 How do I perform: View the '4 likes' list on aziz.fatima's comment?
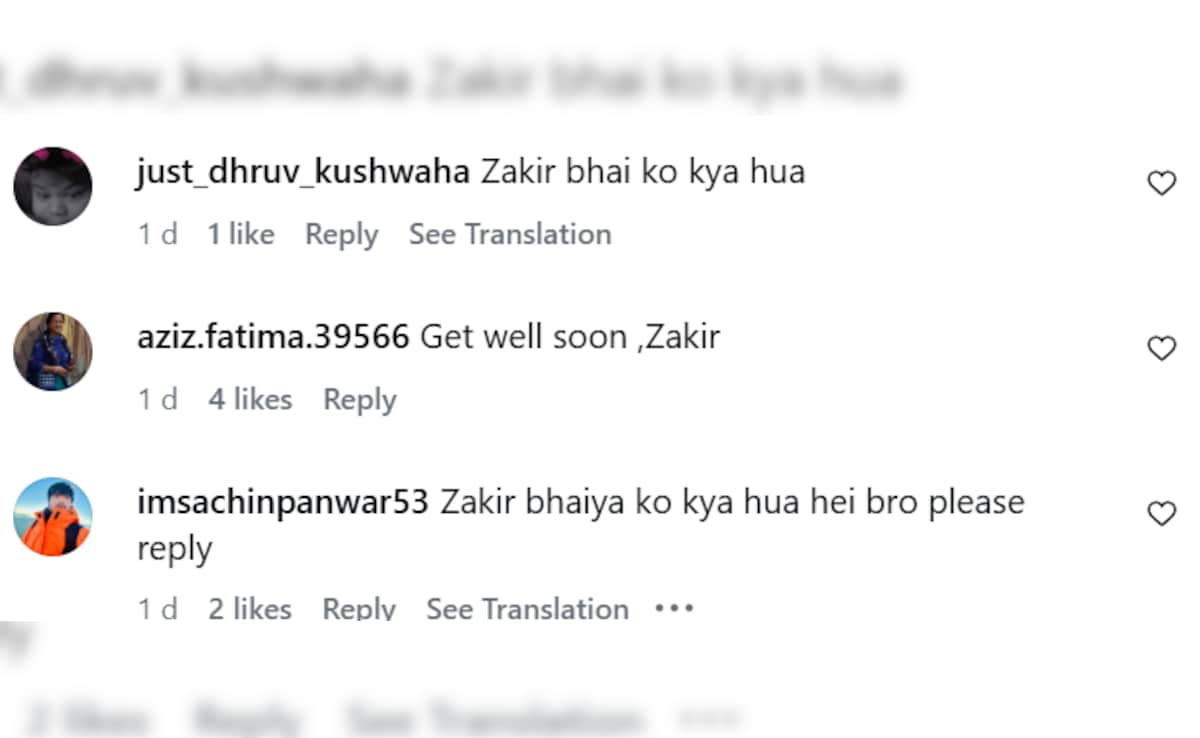pyautogui.click(x=250, y=399)
